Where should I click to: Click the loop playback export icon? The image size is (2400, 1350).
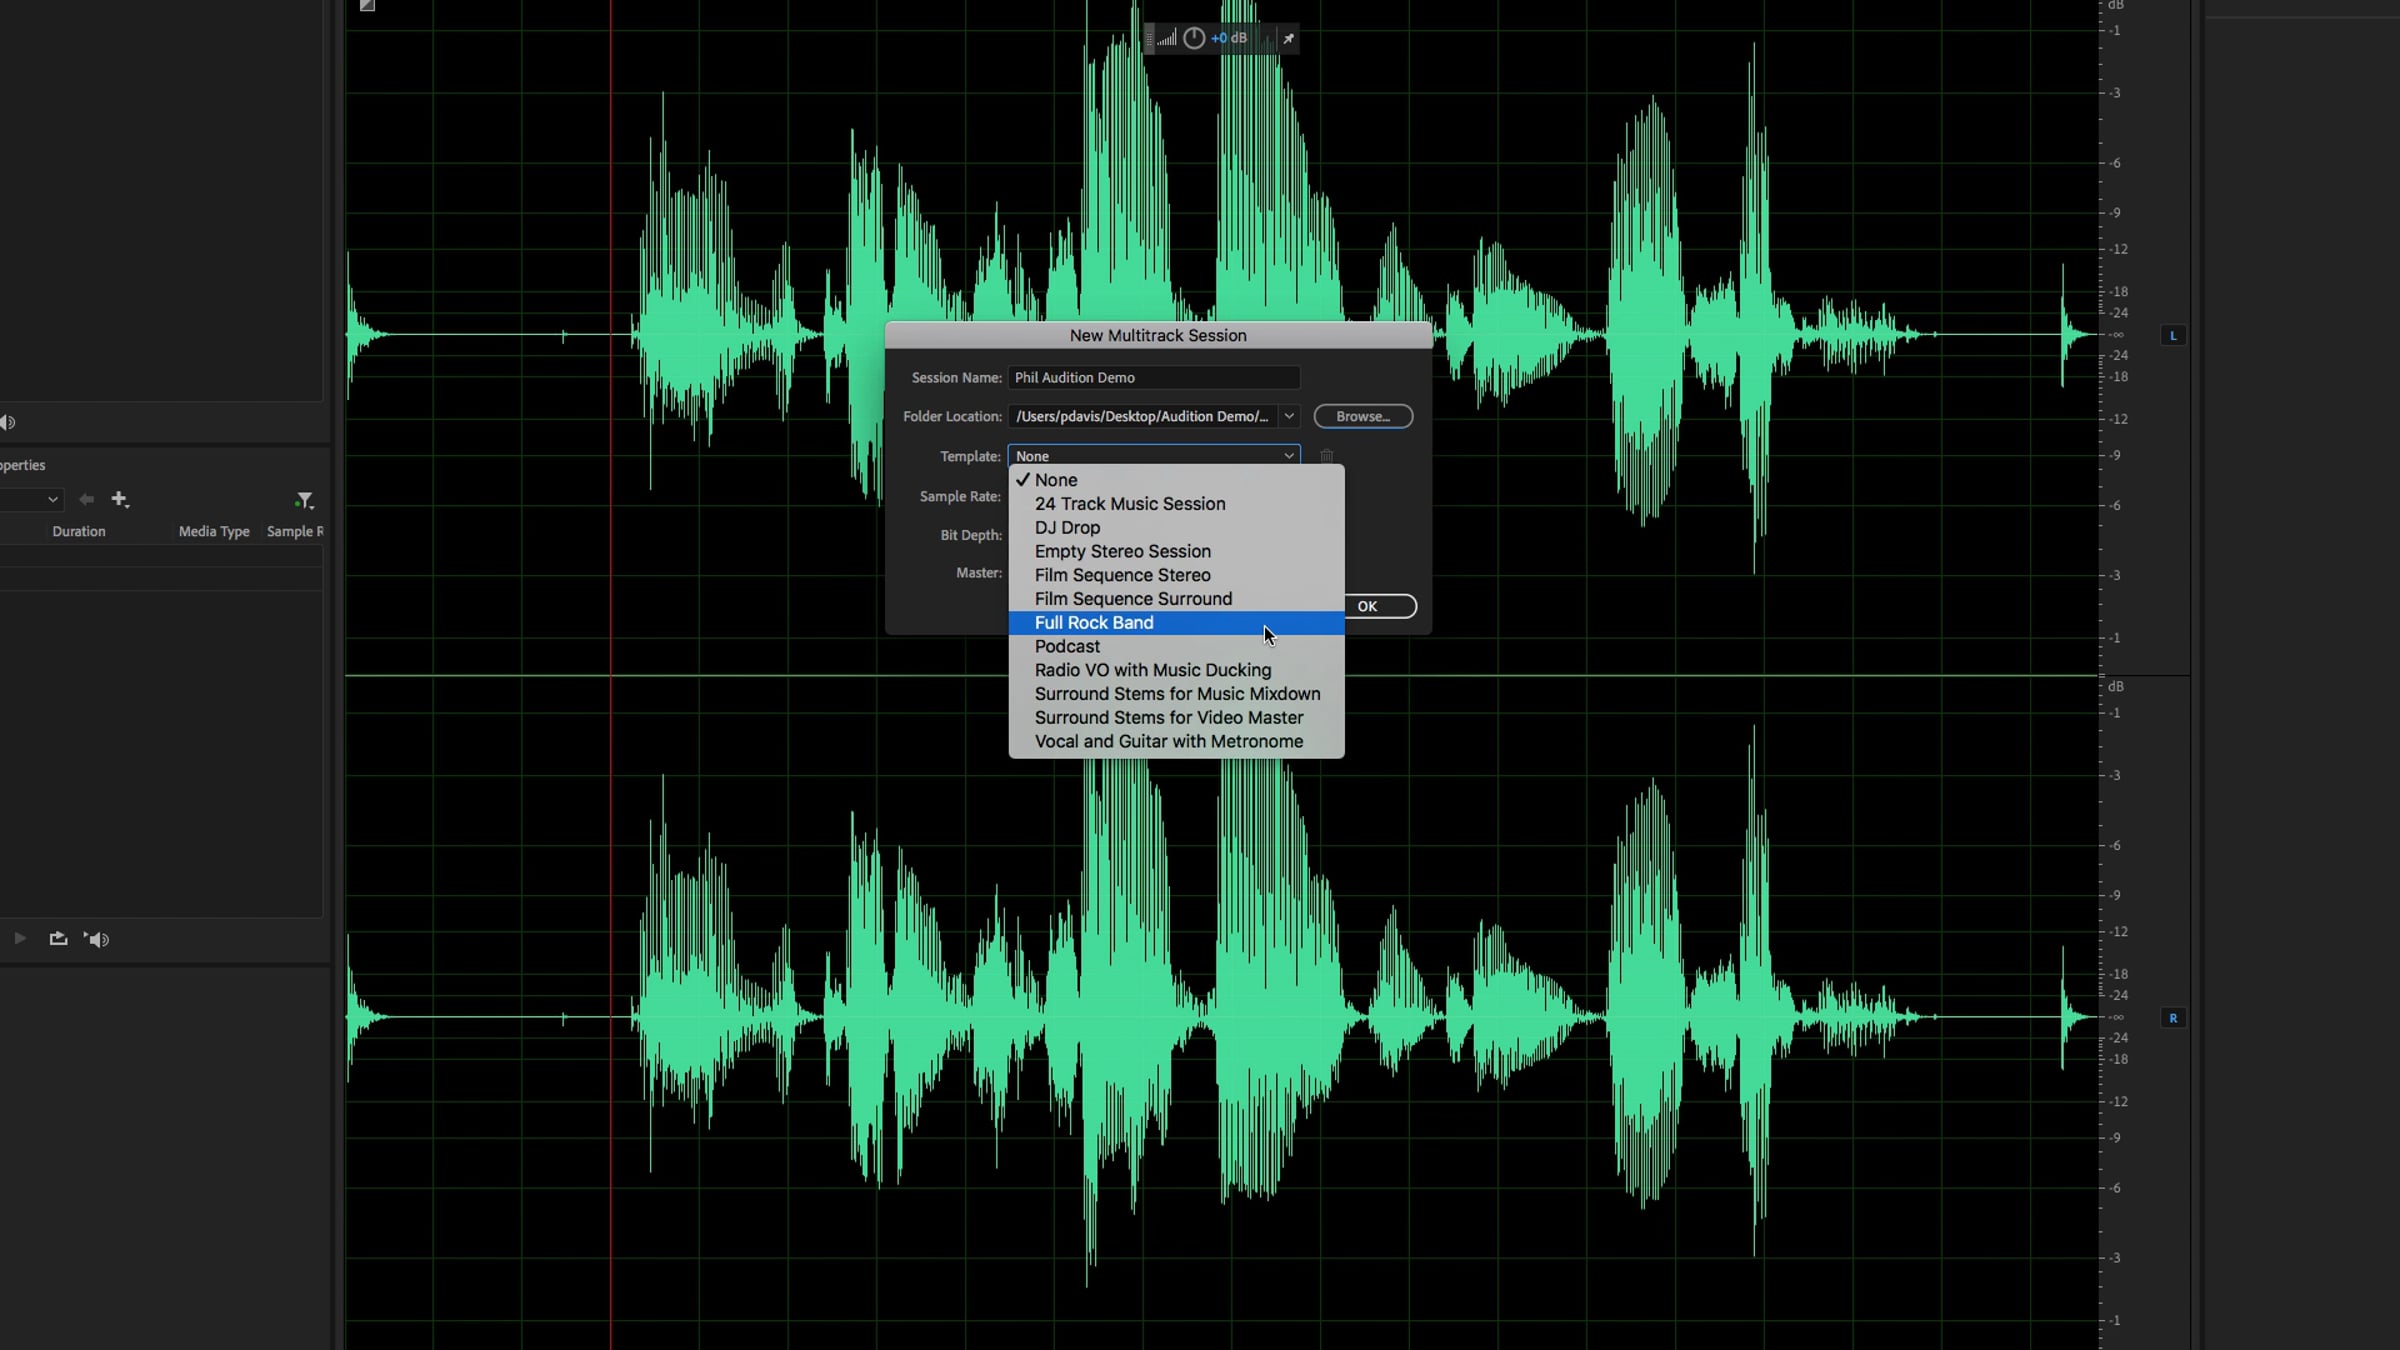pyautogui.click(x=58, y=938)
